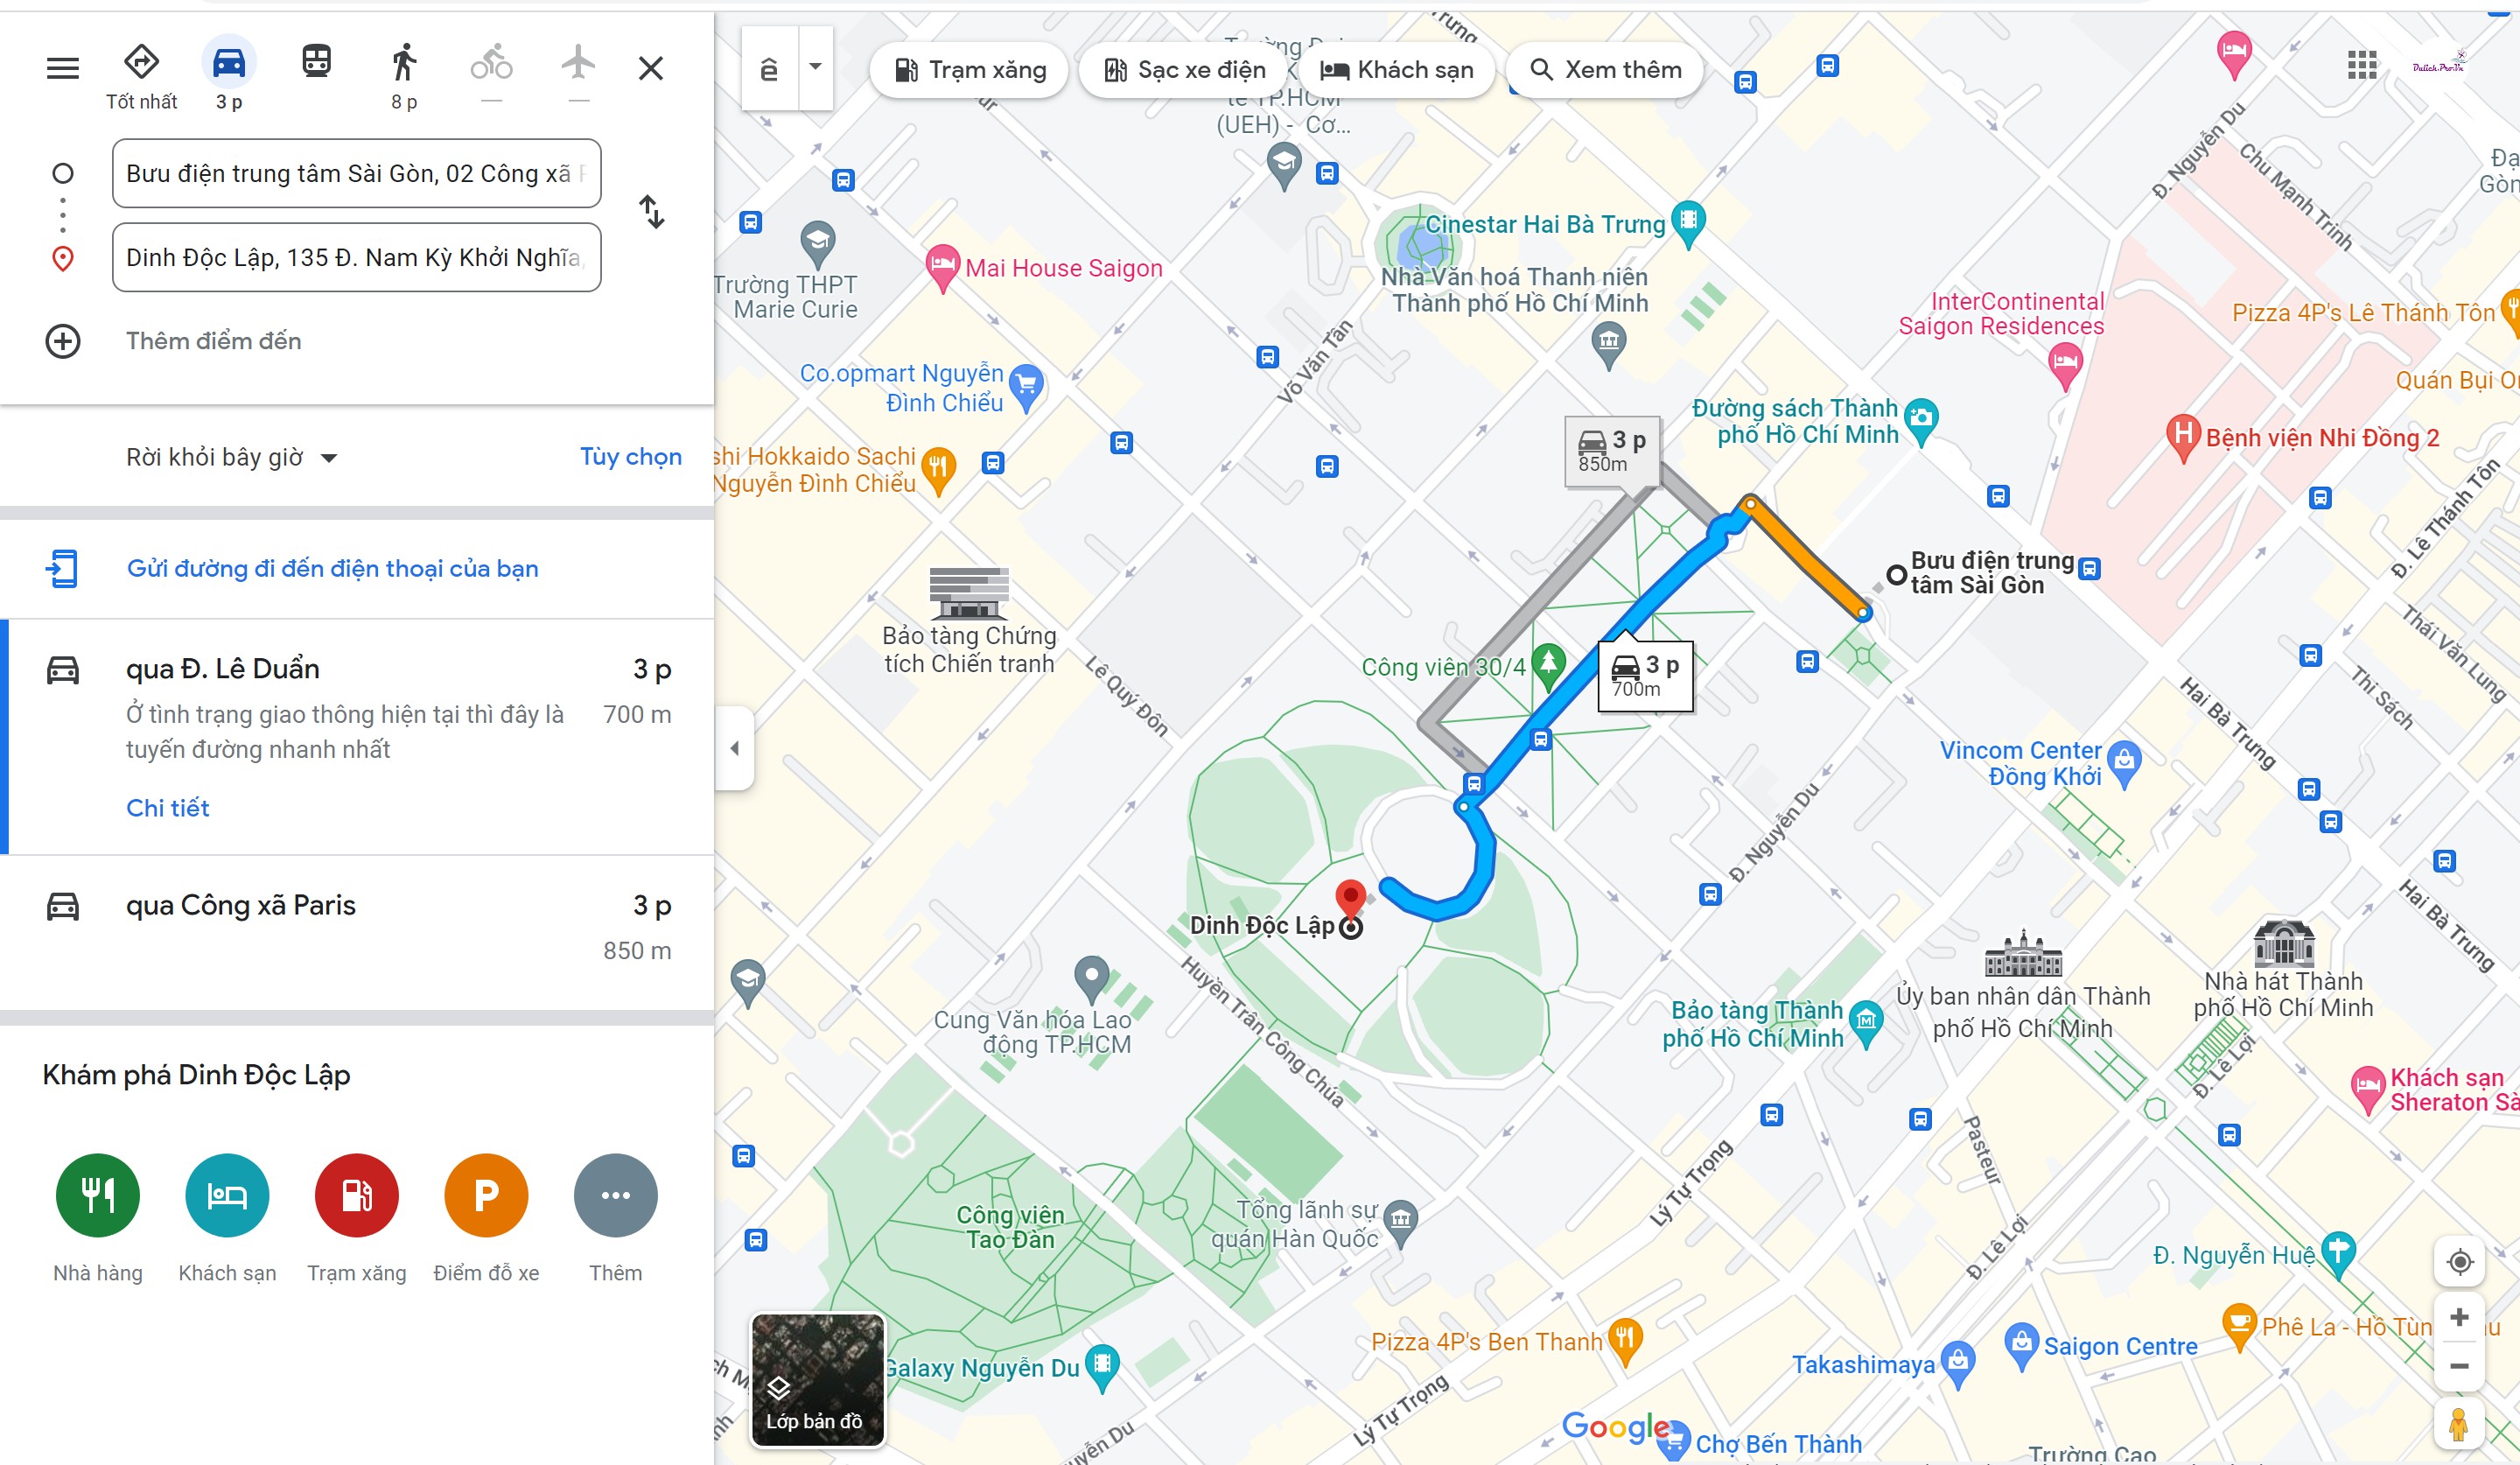Click the add destination plus icon
The height and width of the screenshot is (1465, 2520).
(x=63, y=341)
